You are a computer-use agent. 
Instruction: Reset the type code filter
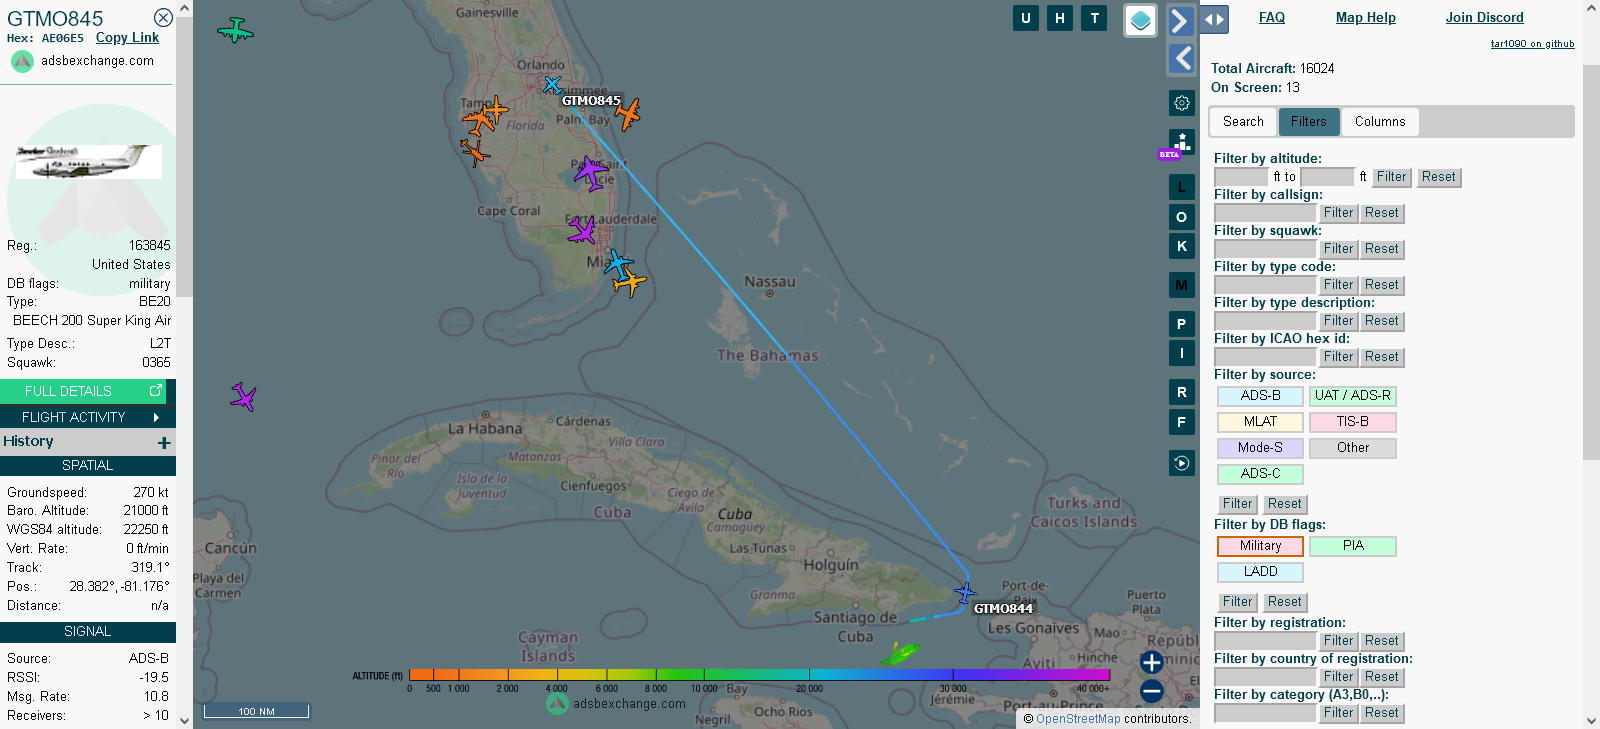(1382, 285)
